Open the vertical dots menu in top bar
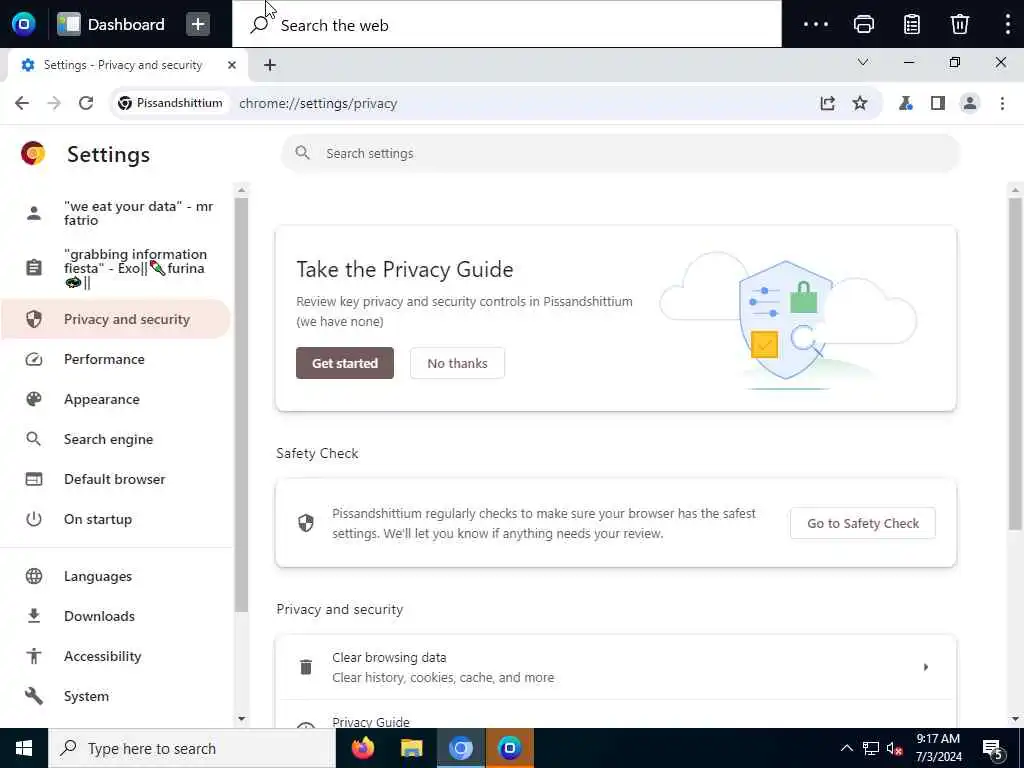Image resolution: width=1024 pixels, height=768 pixels. point(1008,24)
